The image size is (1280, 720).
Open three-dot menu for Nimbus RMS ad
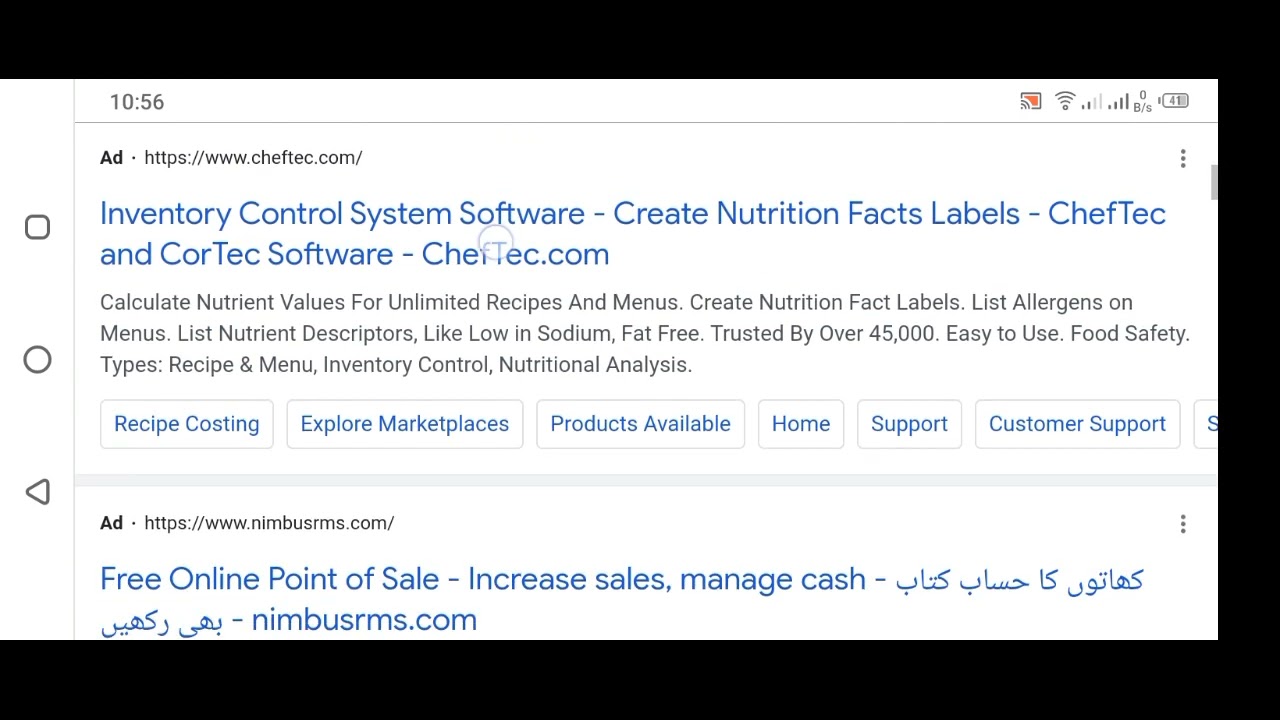1183,524
